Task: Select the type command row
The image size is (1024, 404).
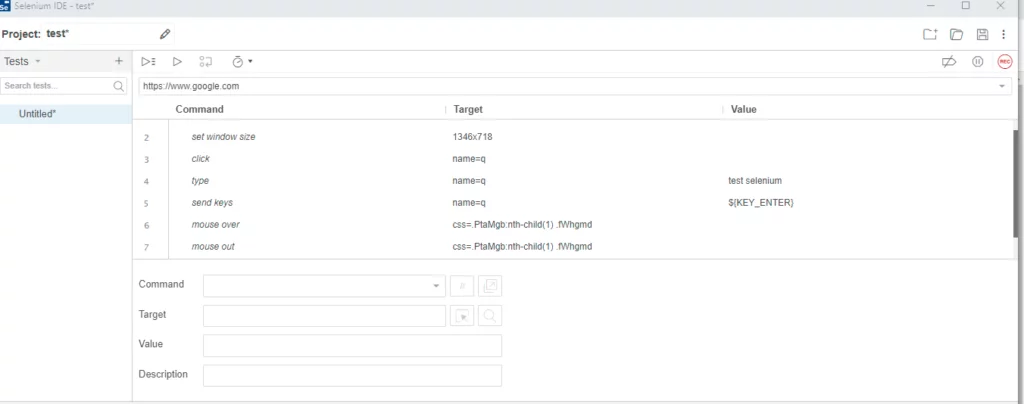Action: point(575,181)
